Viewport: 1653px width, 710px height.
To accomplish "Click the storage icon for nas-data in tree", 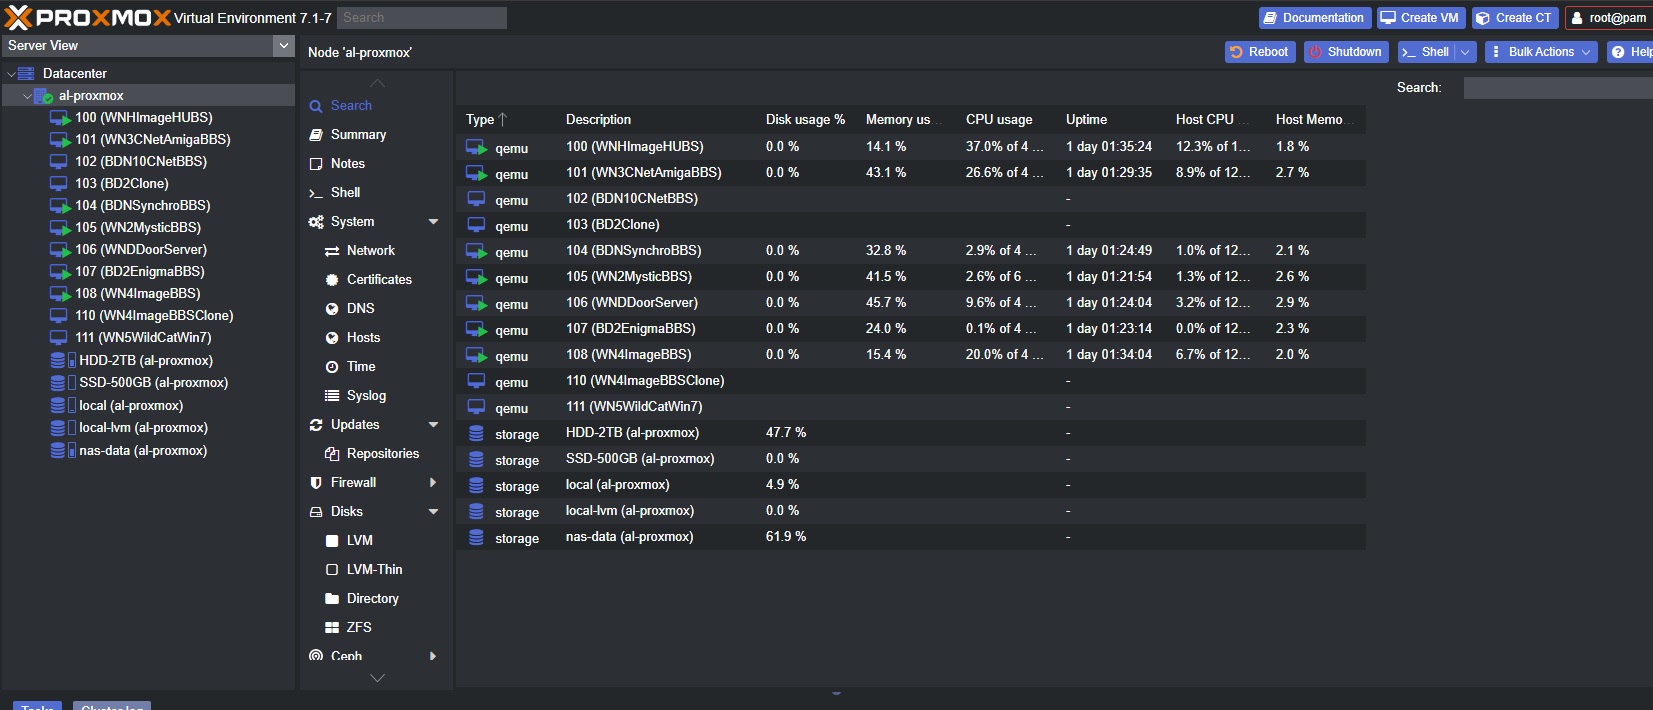I will (58, 451).
